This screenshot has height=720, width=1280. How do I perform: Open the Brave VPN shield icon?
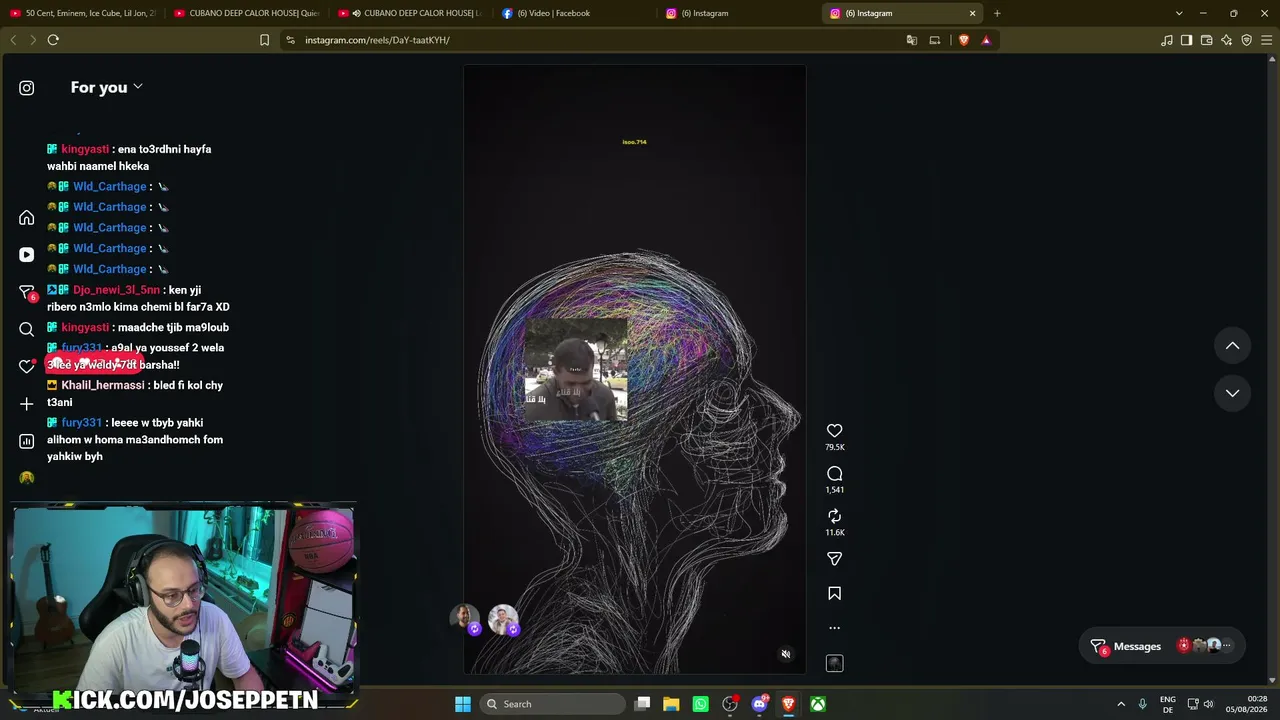1247,40
